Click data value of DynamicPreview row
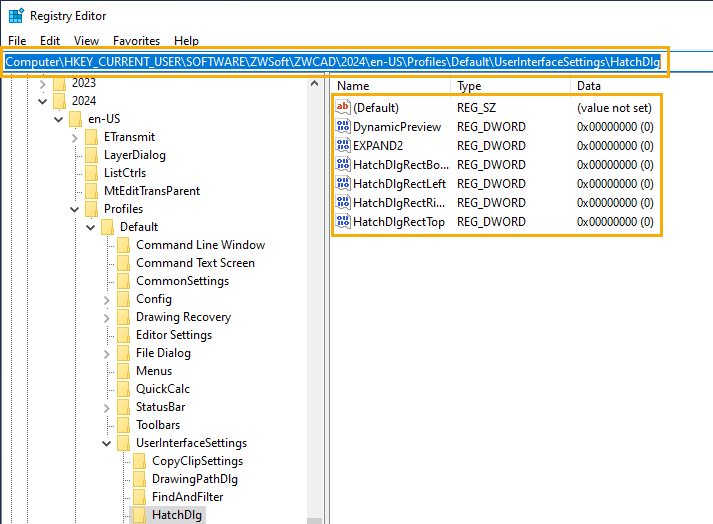 [x=615, y=126]
